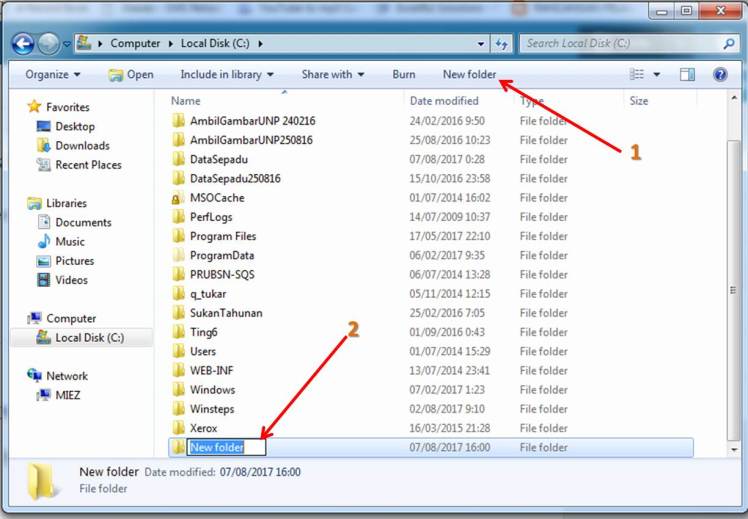Click the Change your view icon

637,75
